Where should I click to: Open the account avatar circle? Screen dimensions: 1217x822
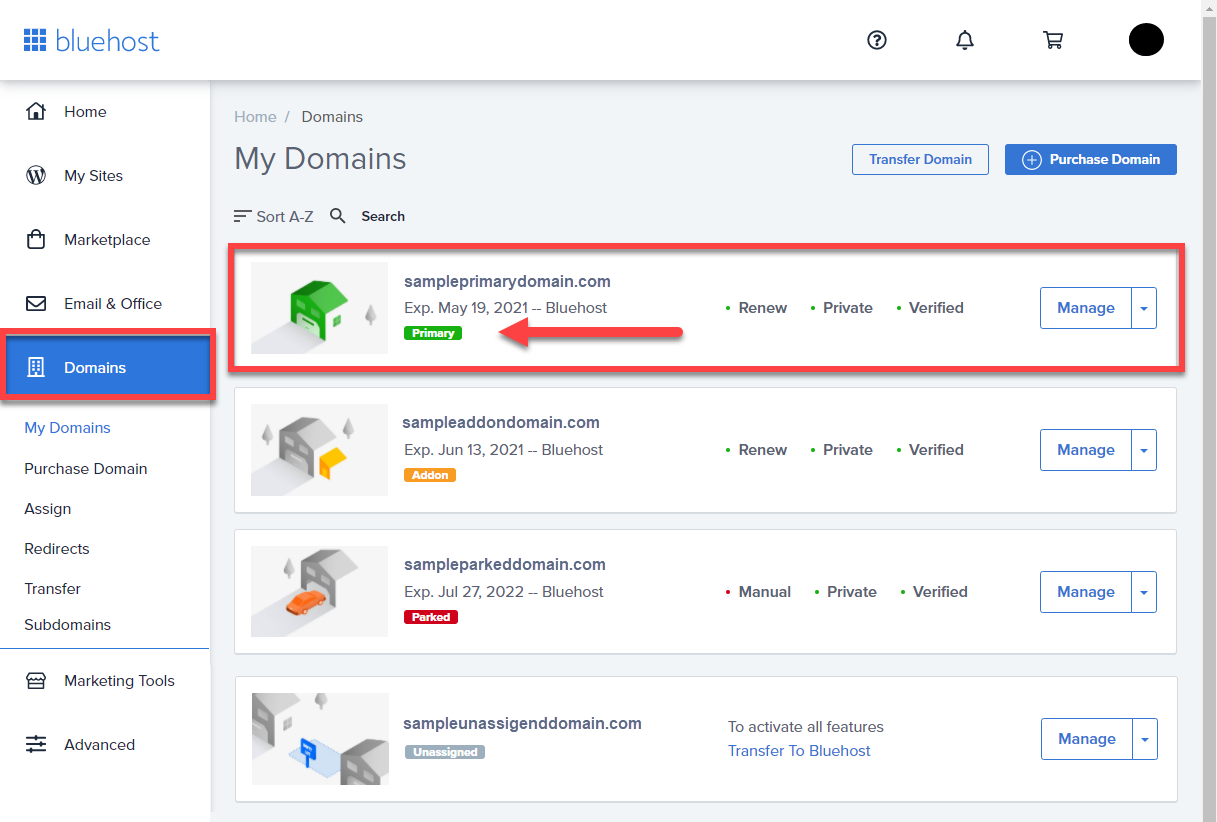coord(1146,40)
